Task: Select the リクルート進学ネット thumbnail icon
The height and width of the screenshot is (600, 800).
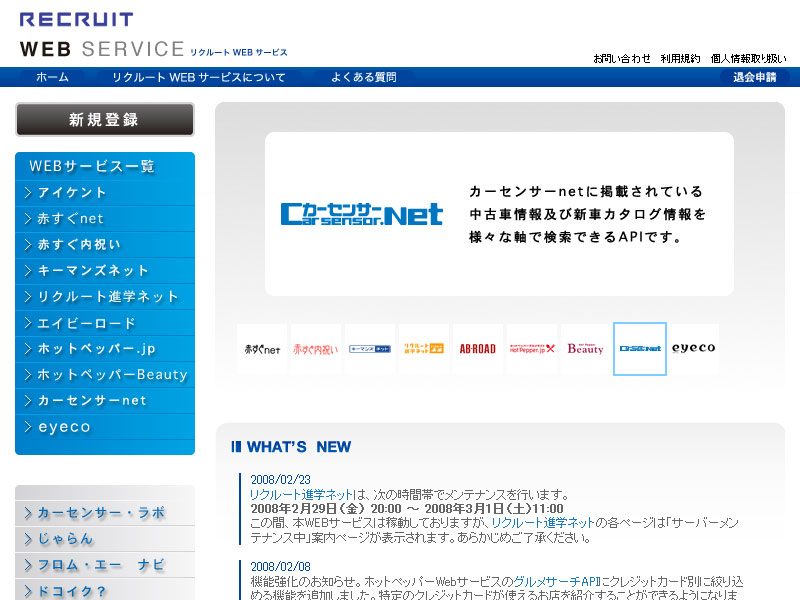Action: coord(423,349)
